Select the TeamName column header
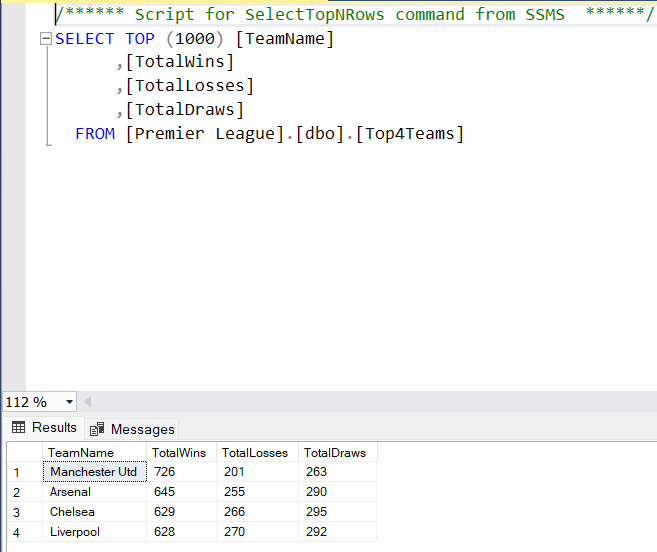Viewport: 657px width, 552px height. pos(81,453)
